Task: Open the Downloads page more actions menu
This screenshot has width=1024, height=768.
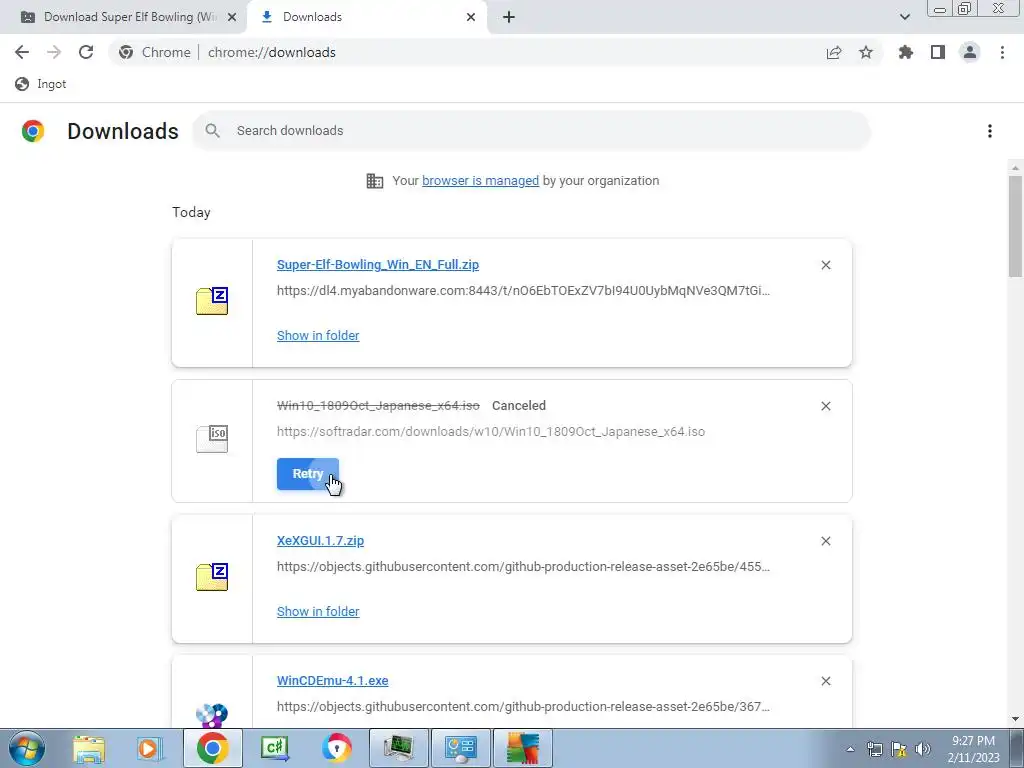Action: click(x=989, y=131)
